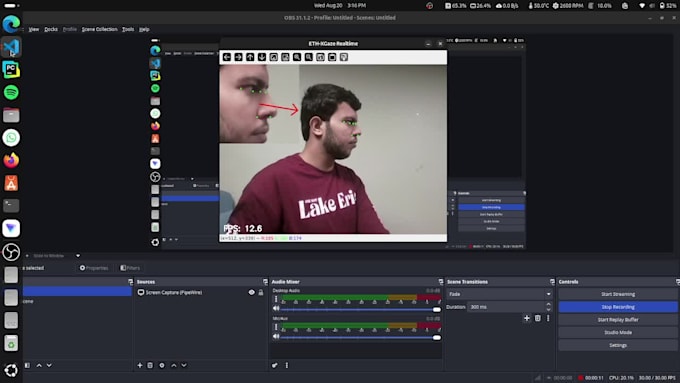Screen dimensions: 680x383
Task: Open Mic/Aux options three-dot menu
Action: [x=276, y=327]
